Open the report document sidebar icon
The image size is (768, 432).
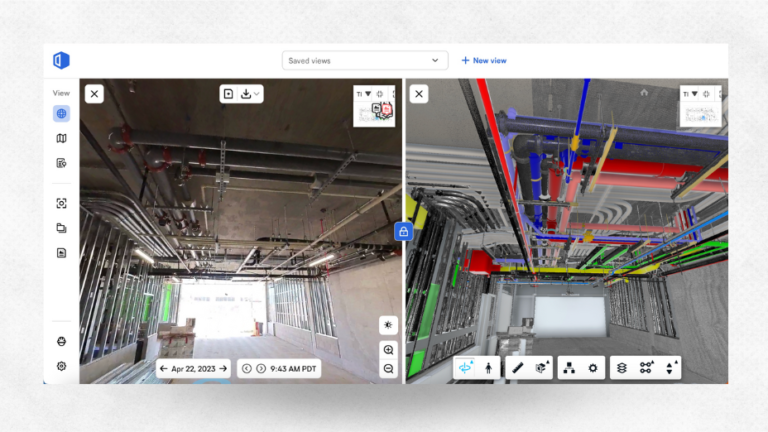coord(61,253)
